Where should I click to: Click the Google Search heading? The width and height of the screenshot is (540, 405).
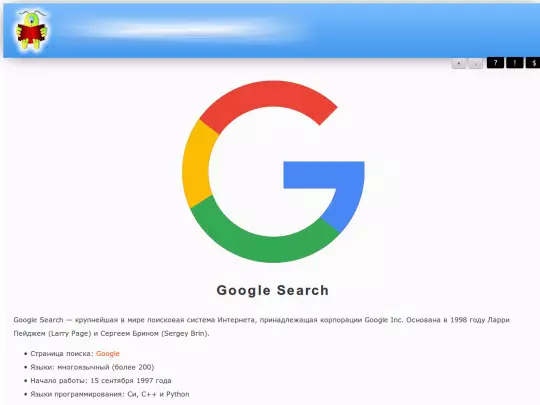(x=272, y=290)
